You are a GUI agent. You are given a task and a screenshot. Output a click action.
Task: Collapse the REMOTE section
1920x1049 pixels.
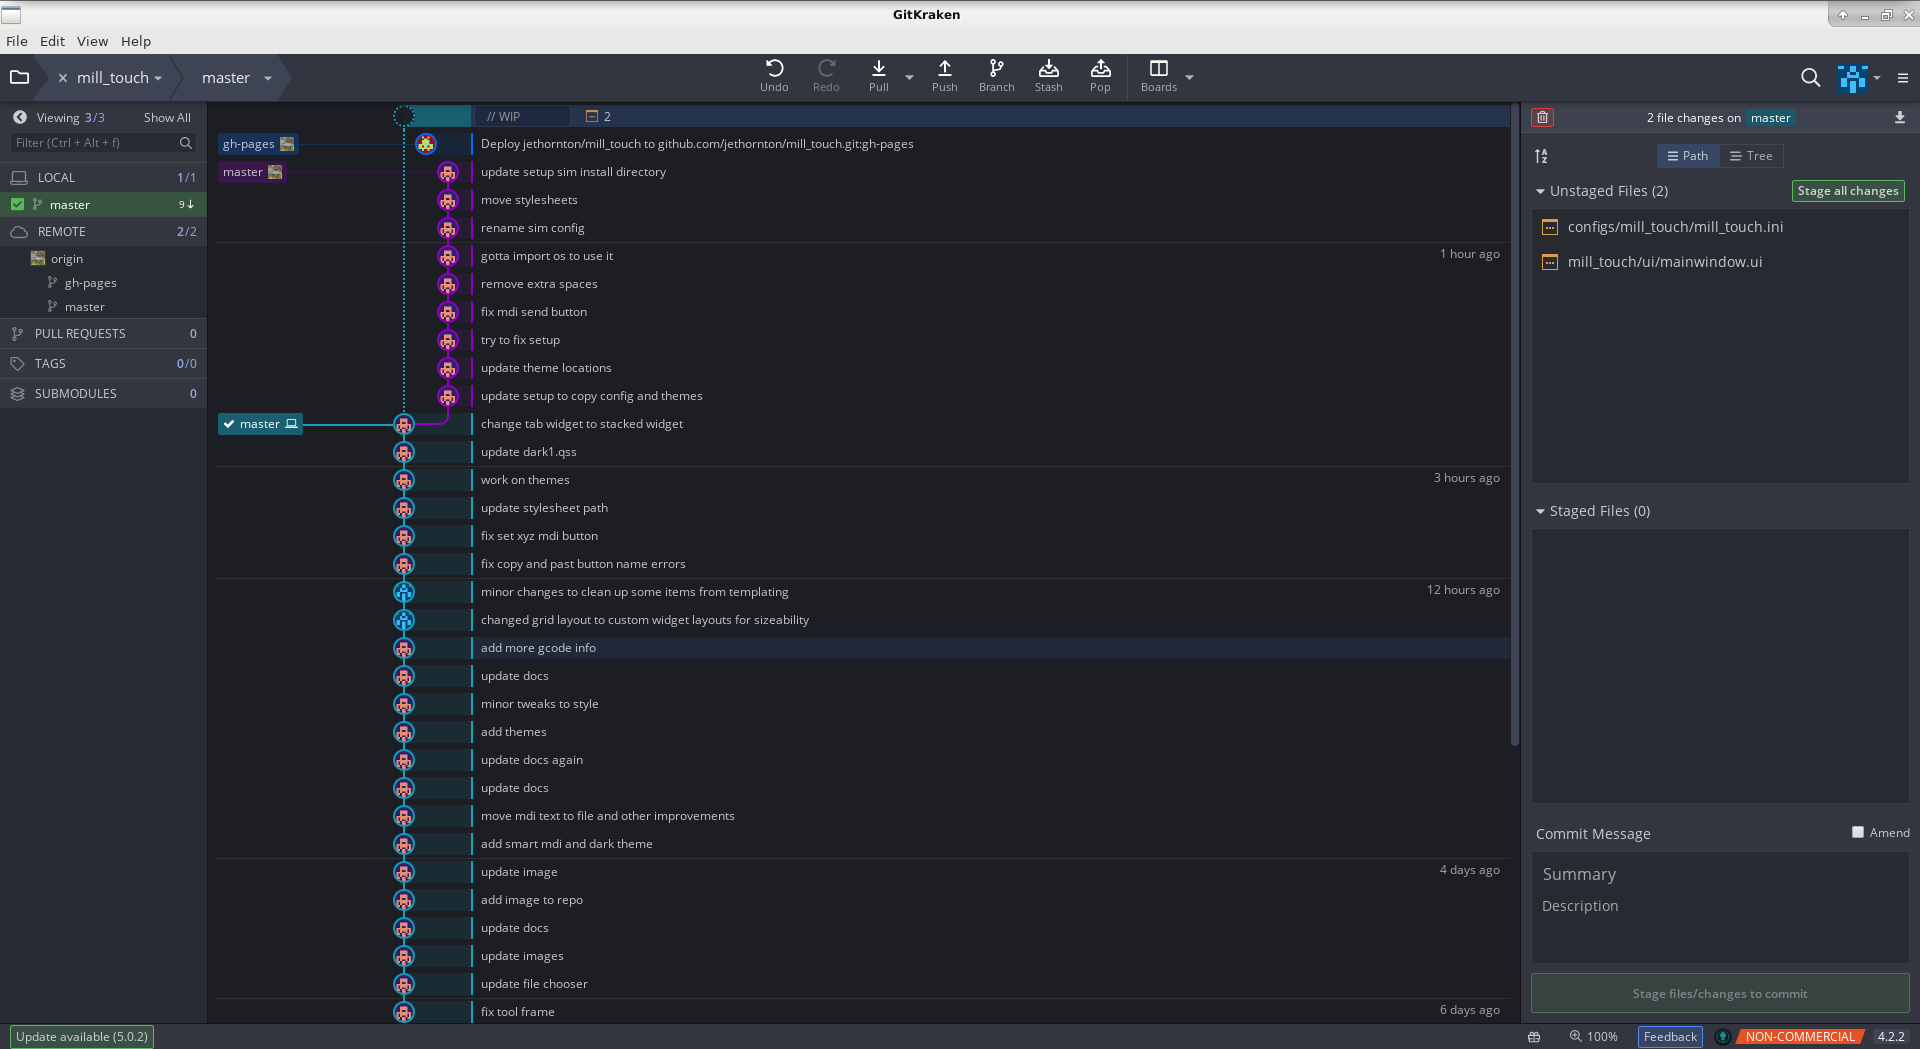[x=103, y=231]
